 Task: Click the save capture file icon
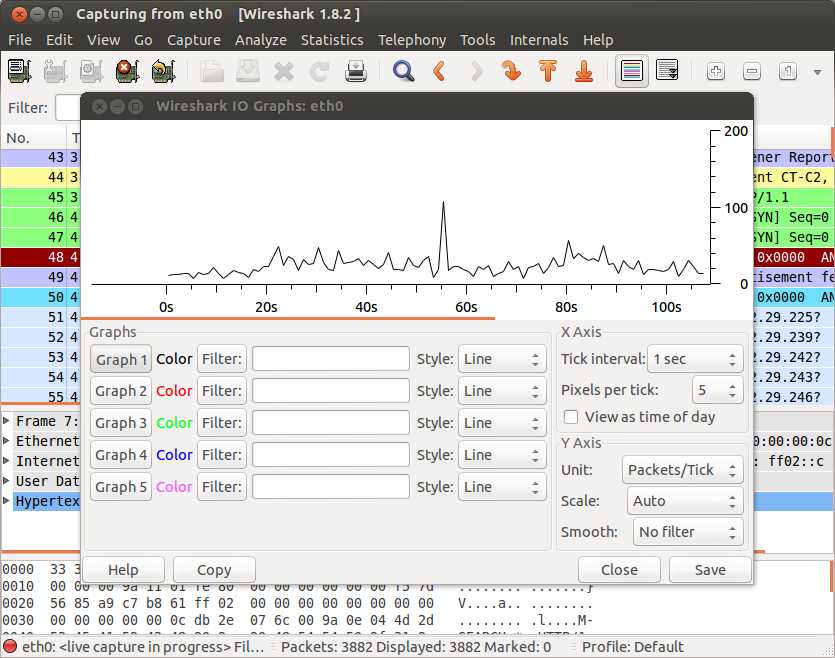[x=248, y=71]
